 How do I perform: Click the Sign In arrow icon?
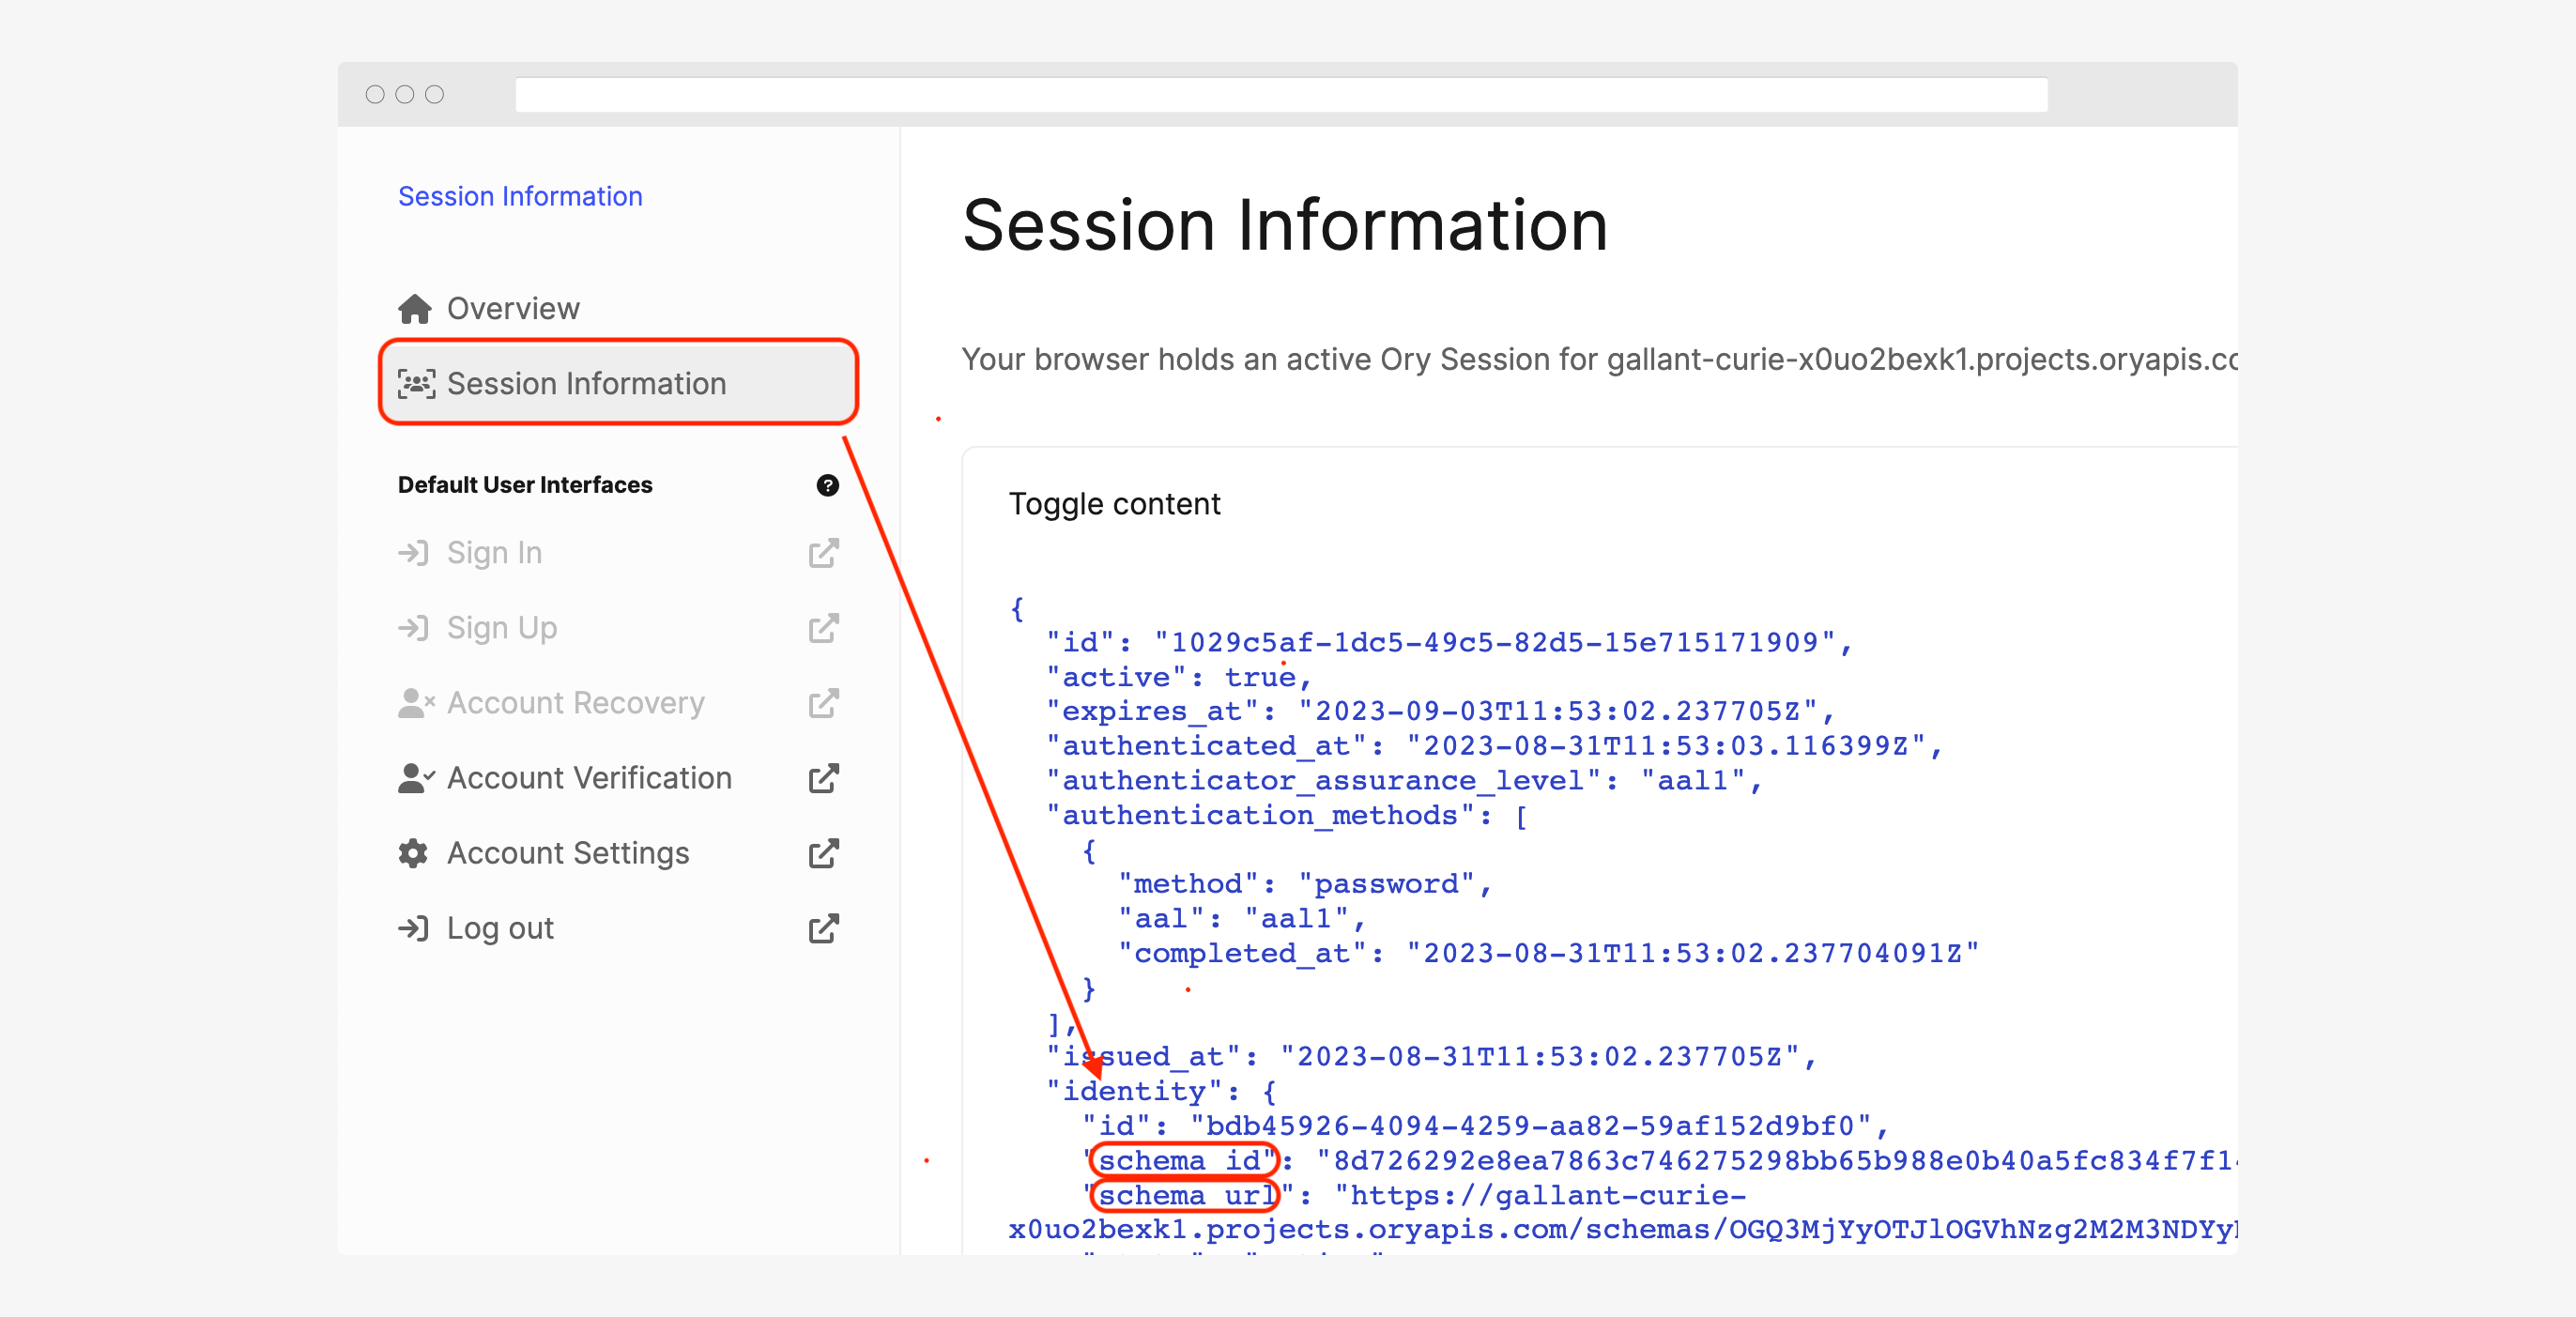(414, 552)
